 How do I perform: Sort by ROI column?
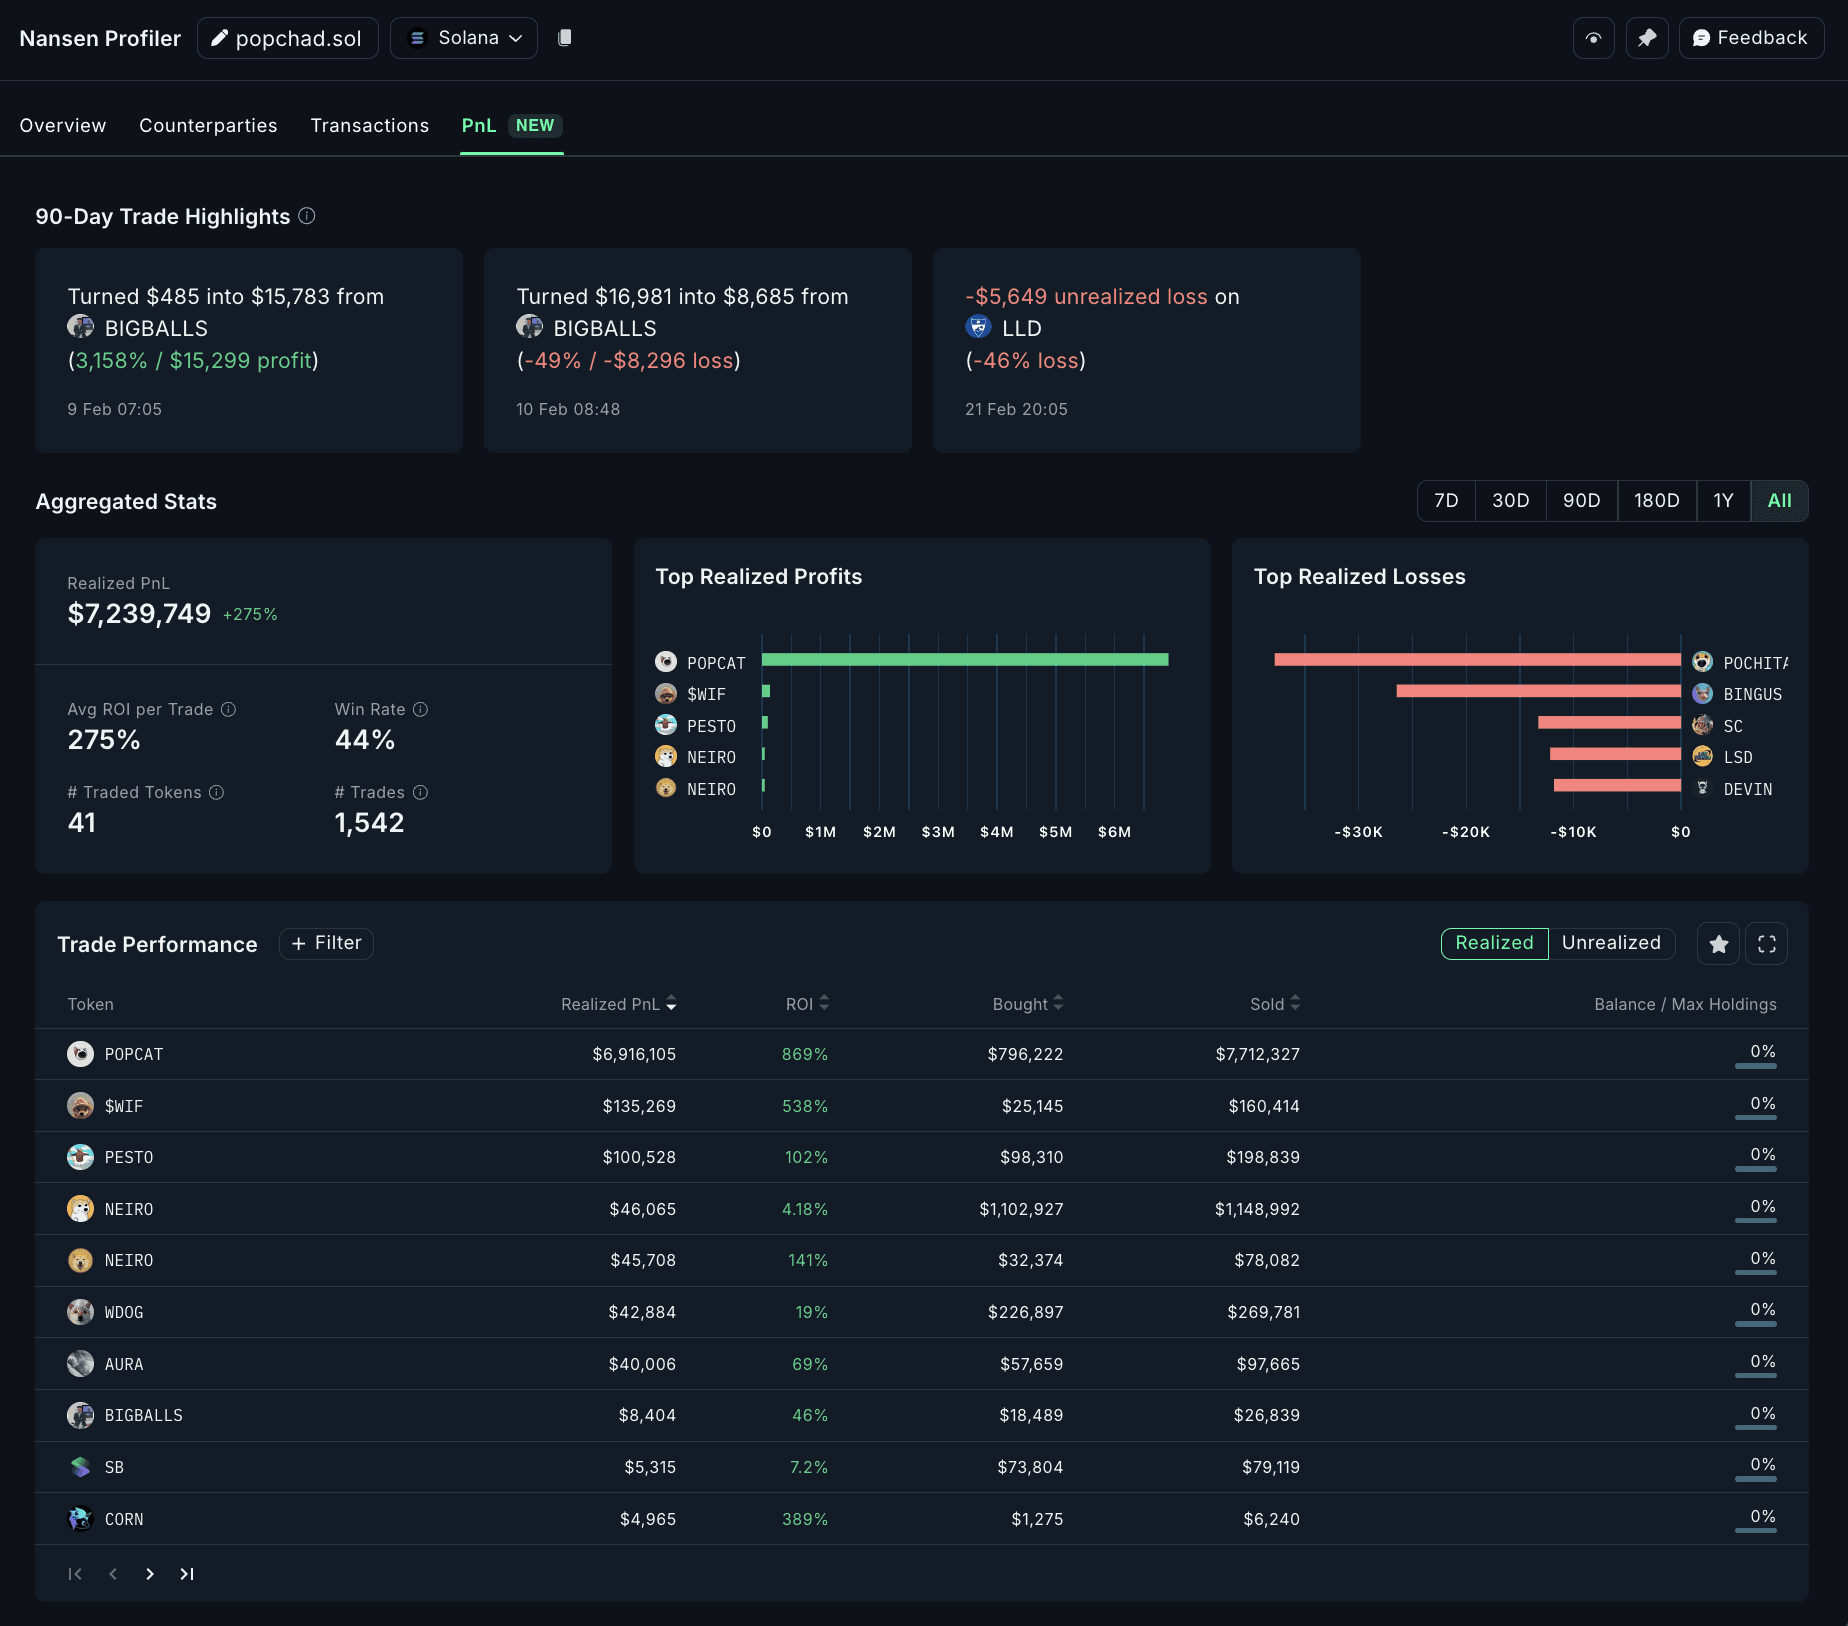807,1004
